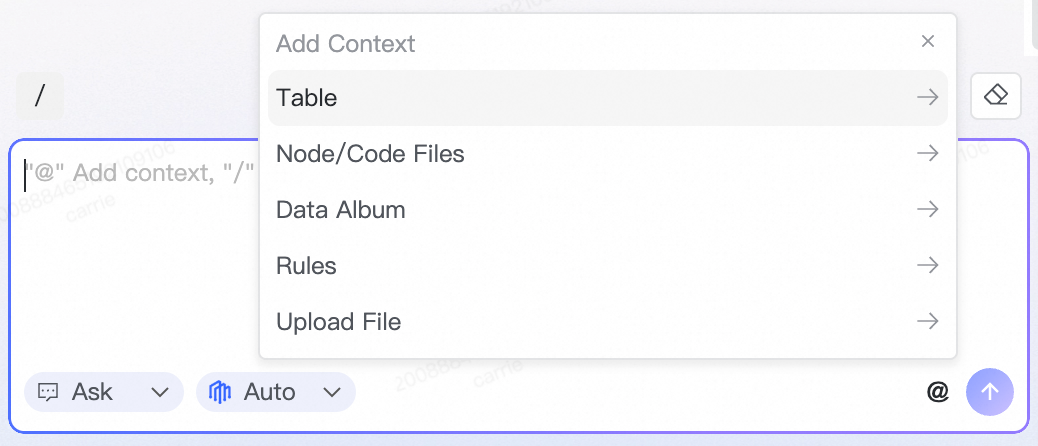The image size is (1038, 446).
Task: Choose Node/Code Files context option
Action: click(370, 154)
